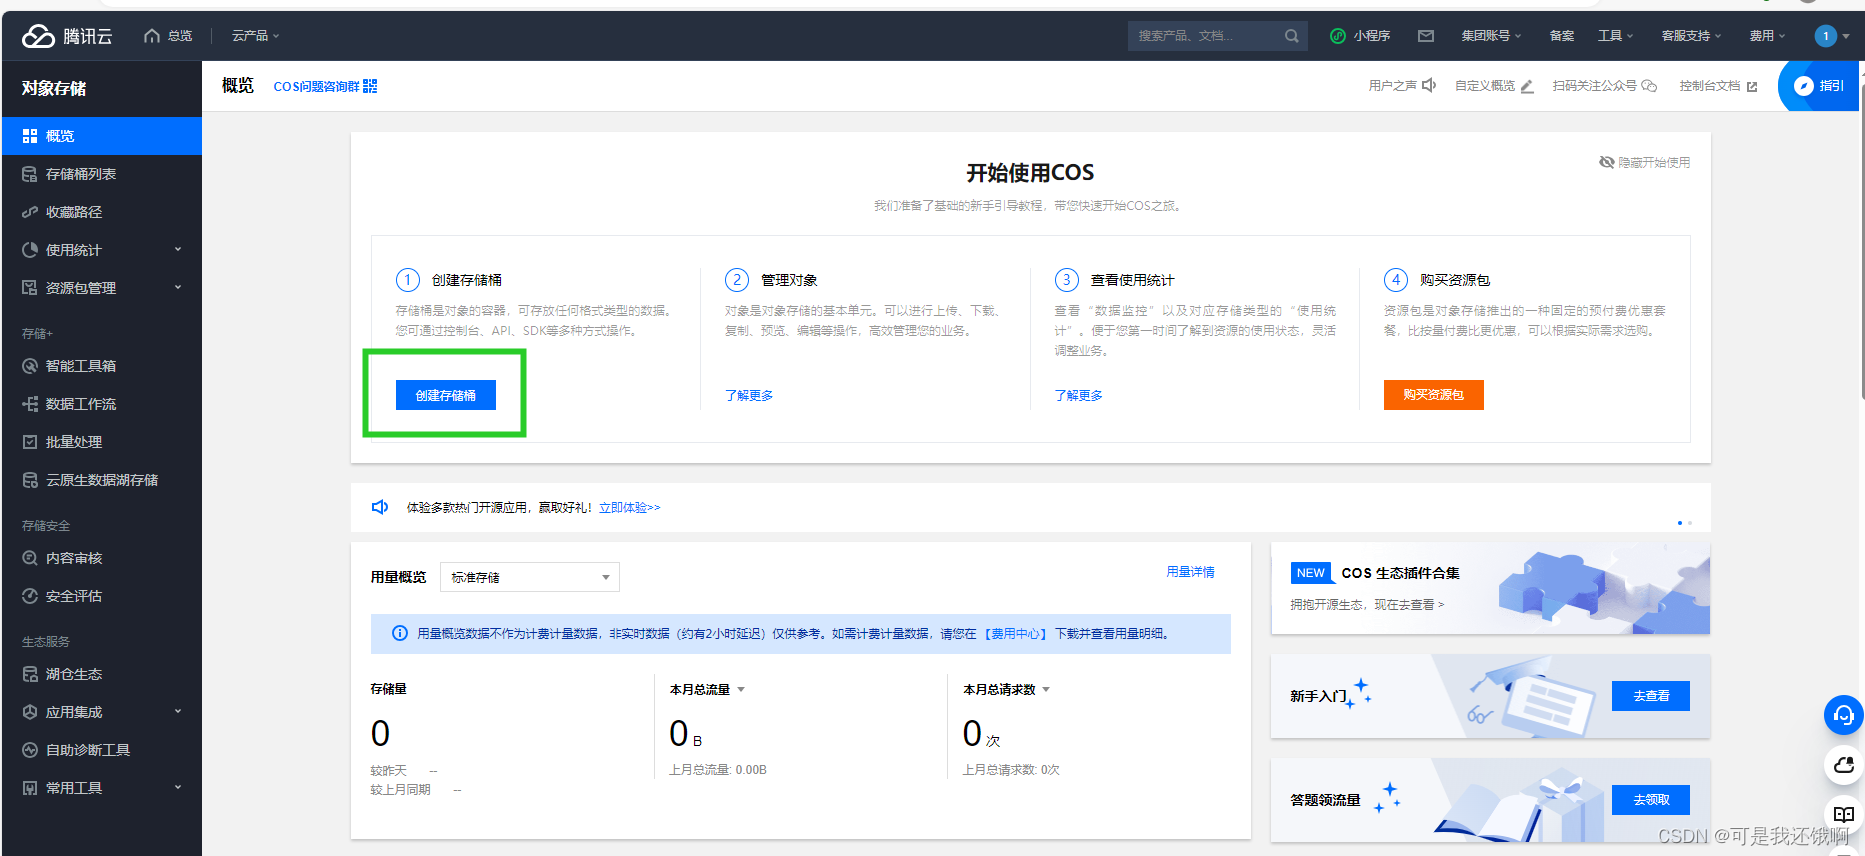
Task: Click the 智能工具箱 sidebar icon
Action: tap(30, 366)
